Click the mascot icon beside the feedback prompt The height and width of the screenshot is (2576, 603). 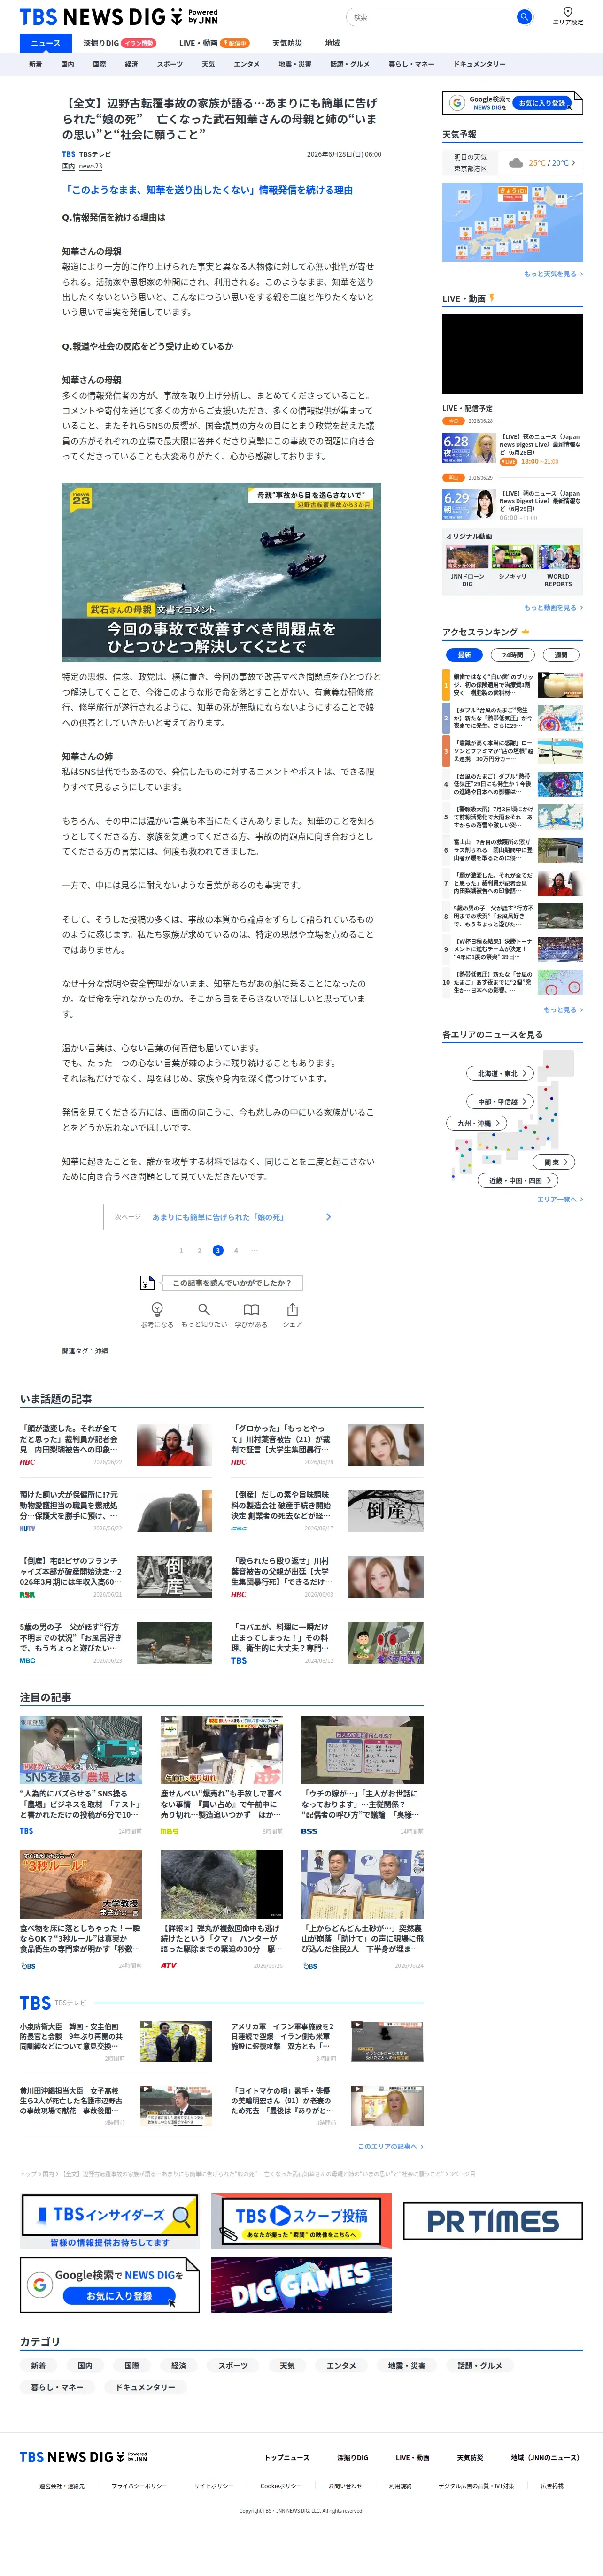click(147, 1282)
